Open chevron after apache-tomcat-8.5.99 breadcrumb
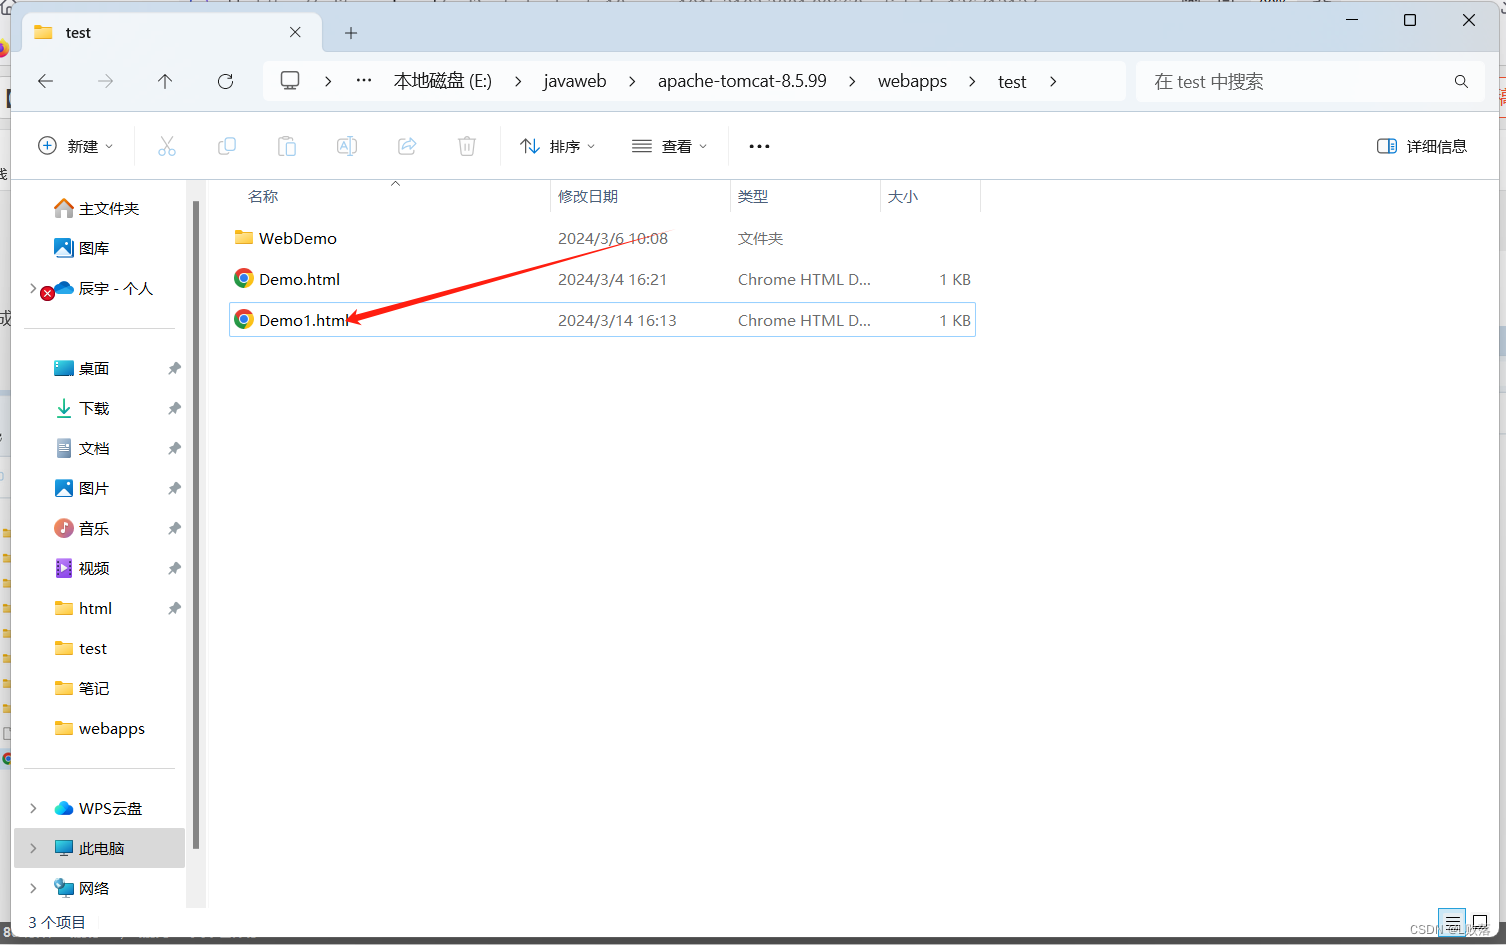 [852, 81]
